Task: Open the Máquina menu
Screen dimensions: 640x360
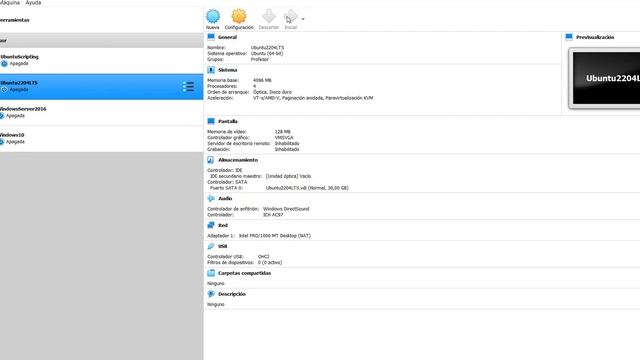Action: pos(10,2)
